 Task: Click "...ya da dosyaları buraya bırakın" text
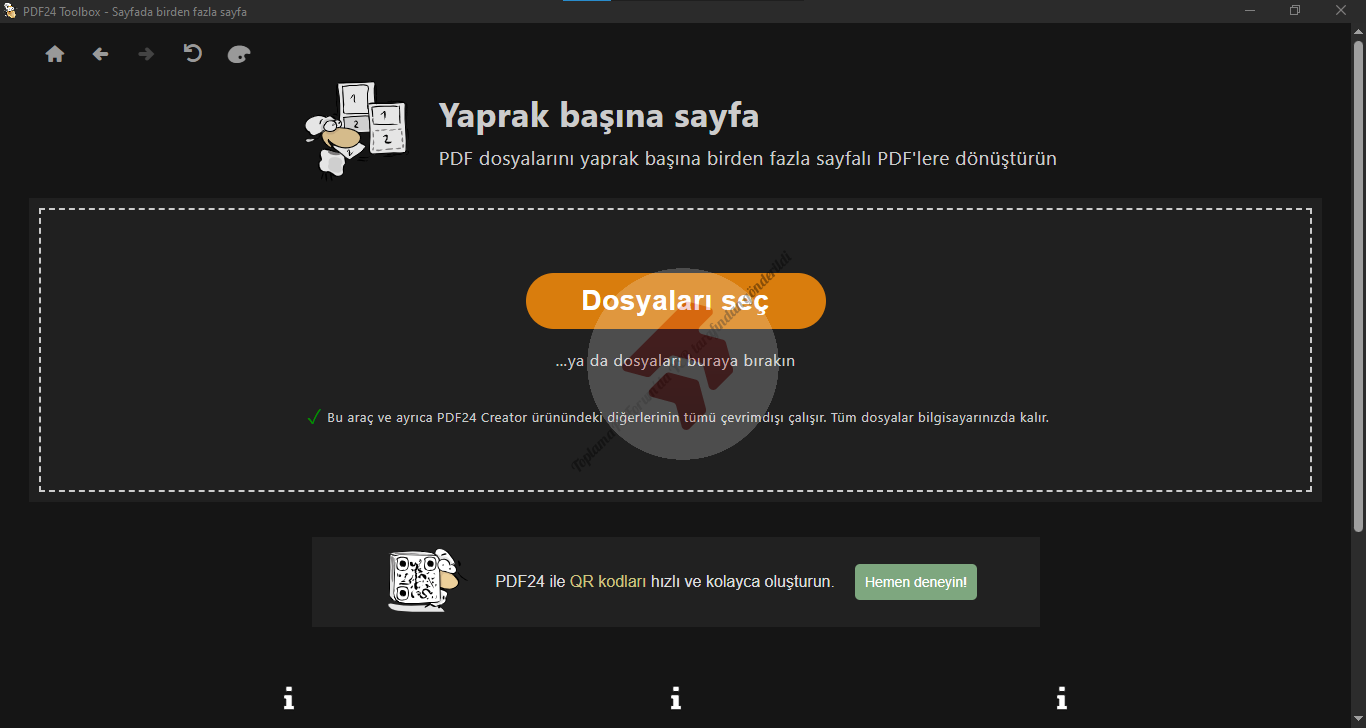click(675, 360)
